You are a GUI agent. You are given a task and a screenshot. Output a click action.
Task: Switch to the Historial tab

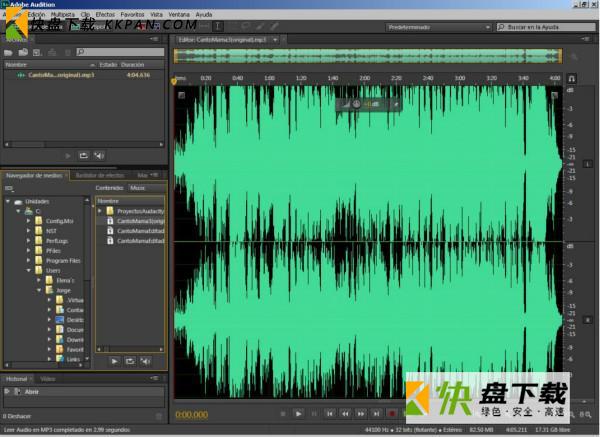16,379
